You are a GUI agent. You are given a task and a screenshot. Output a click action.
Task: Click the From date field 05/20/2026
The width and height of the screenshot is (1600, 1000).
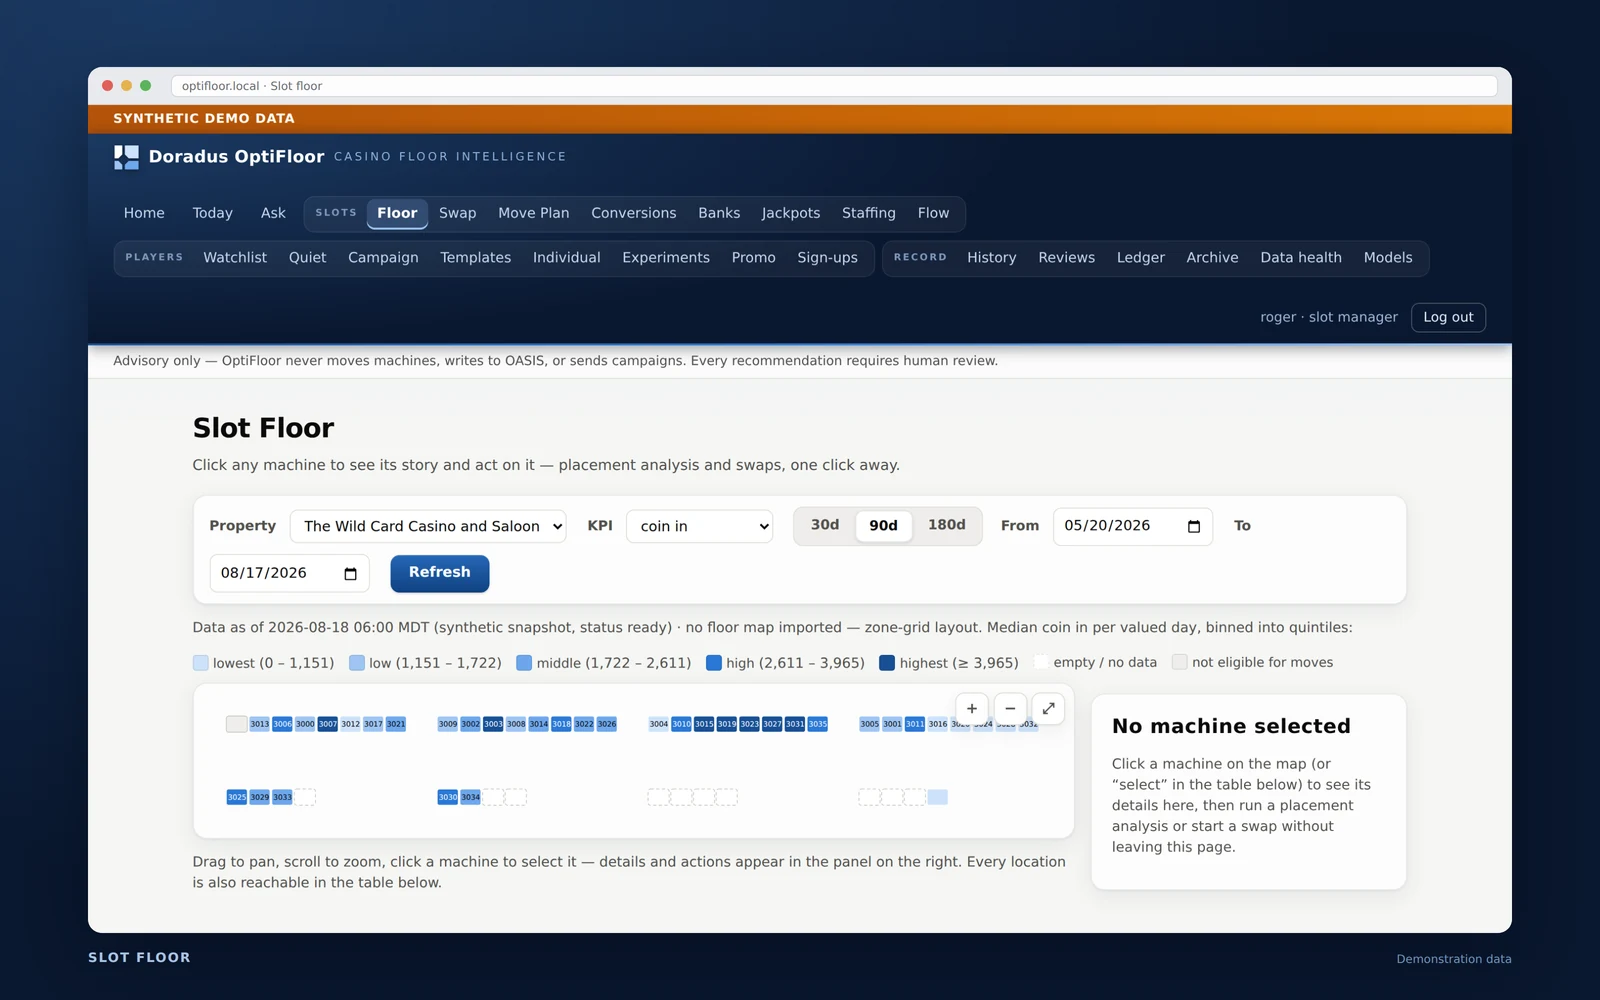[x=1132, y=526]
